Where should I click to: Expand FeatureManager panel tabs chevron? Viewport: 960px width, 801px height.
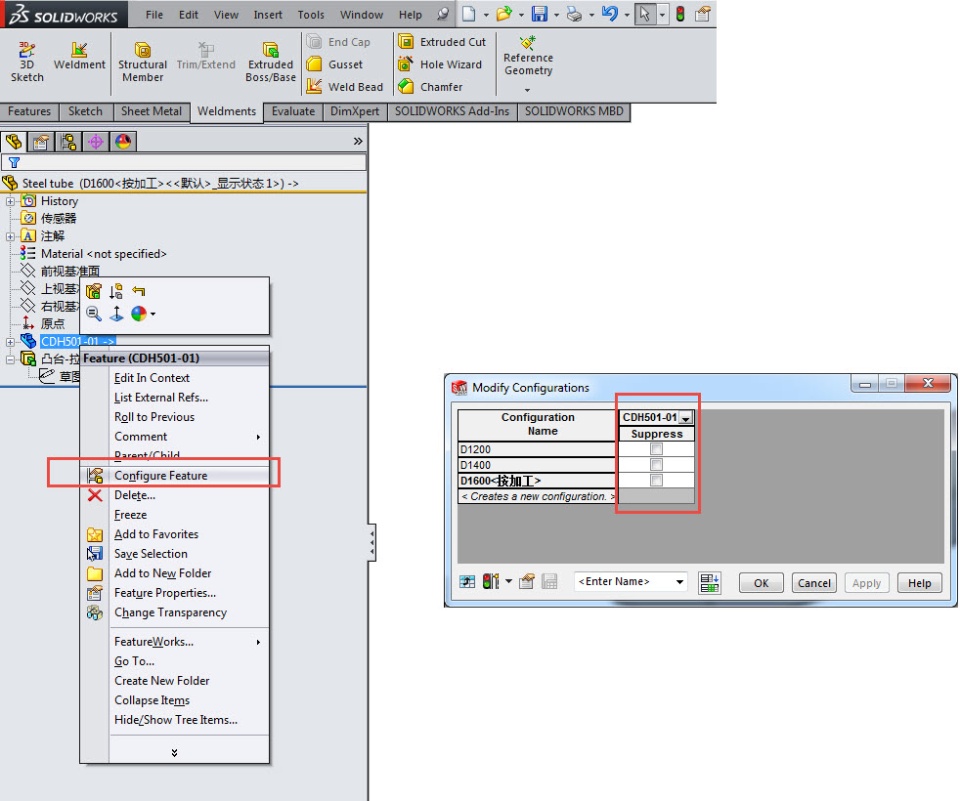pyautogui.click(x=358, y=141)
